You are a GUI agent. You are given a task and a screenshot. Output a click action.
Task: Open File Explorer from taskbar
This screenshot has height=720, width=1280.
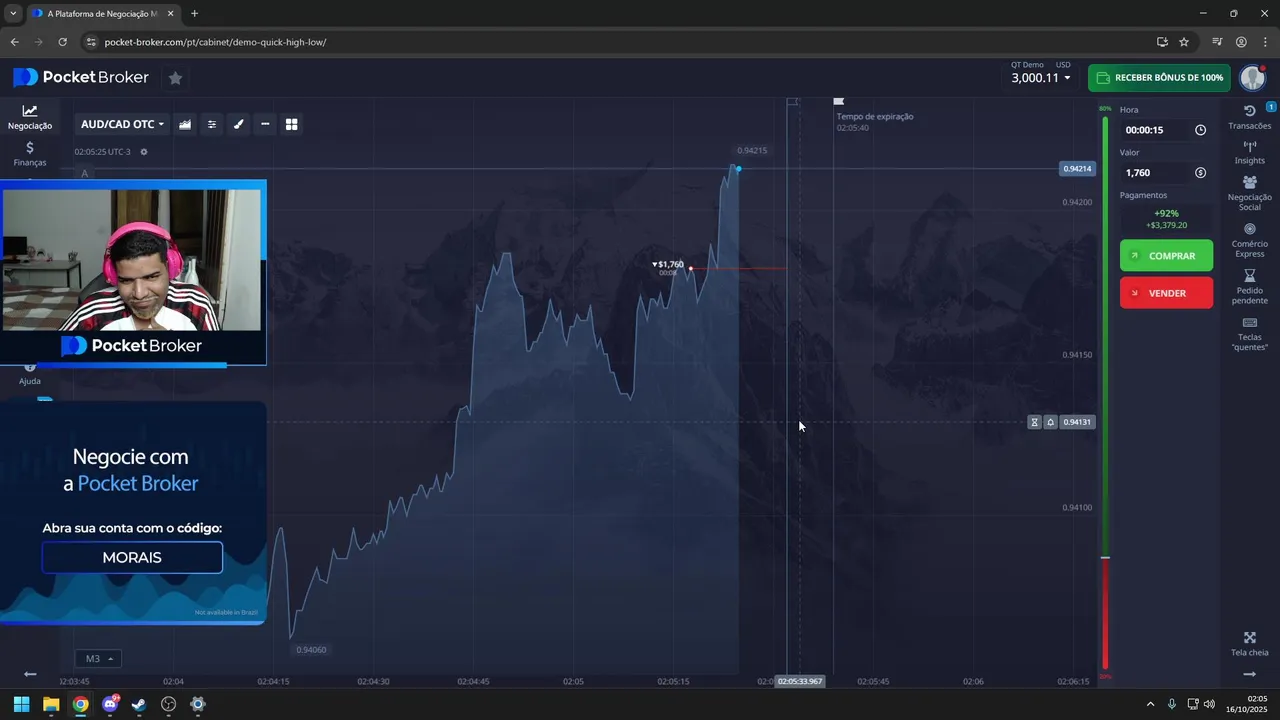coord(51,704)
